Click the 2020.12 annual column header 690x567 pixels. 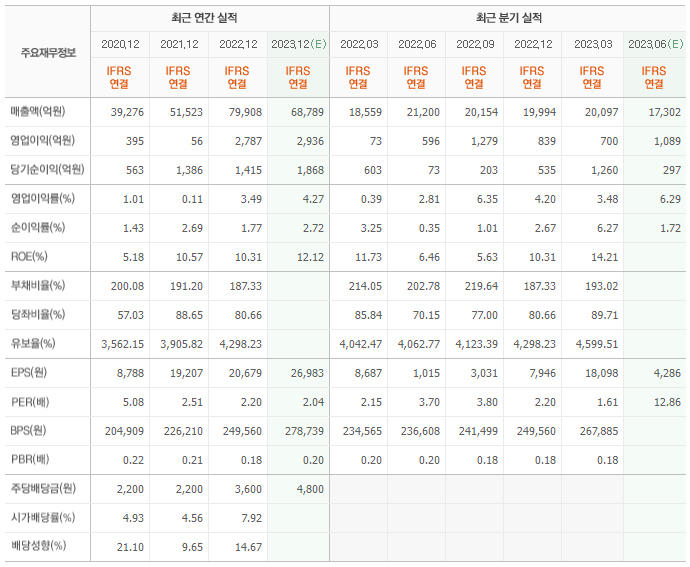pyautogui.click(x=120, y=44)
